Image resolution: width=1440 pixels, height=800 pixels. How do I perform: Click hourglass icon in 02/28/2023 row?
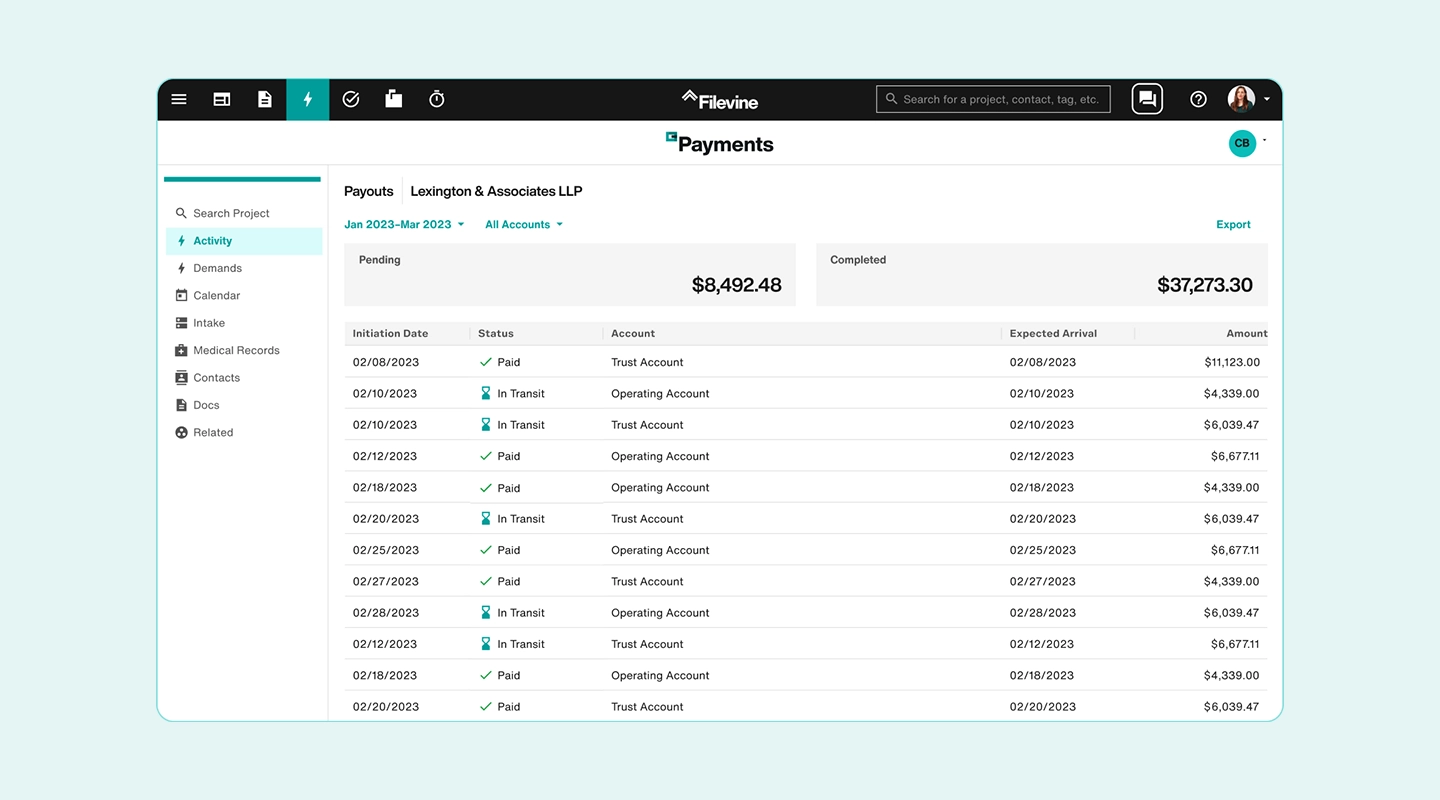486,612
